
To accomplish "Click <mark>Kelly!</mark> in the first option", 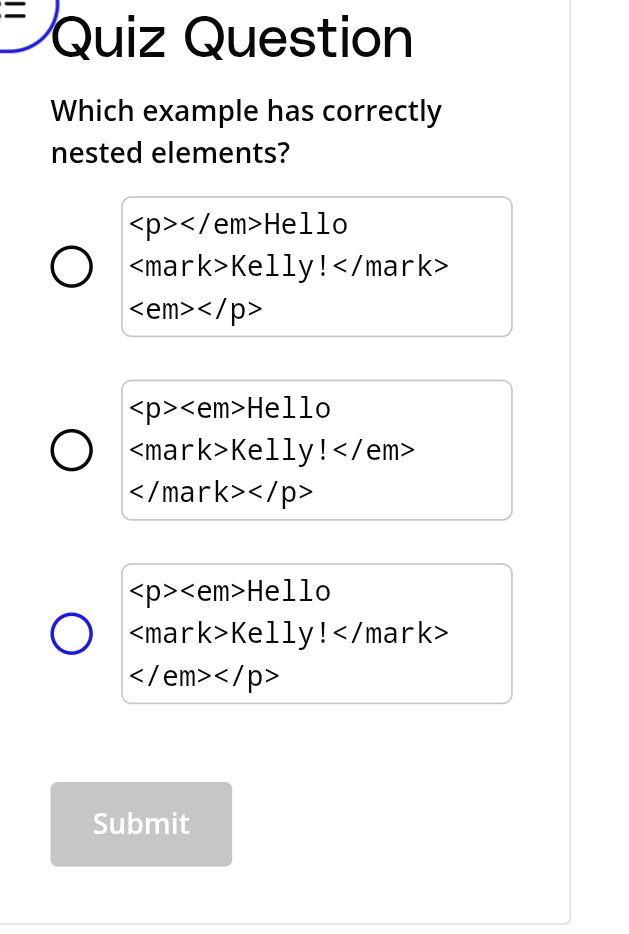I will pos(288,266).
